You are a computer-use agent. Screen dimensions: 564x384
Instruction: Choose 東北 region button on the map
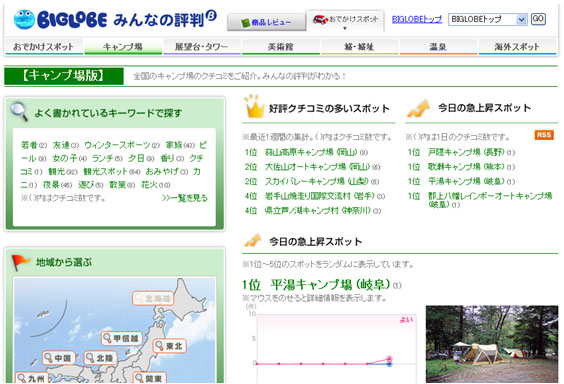(x=169, y=346)
